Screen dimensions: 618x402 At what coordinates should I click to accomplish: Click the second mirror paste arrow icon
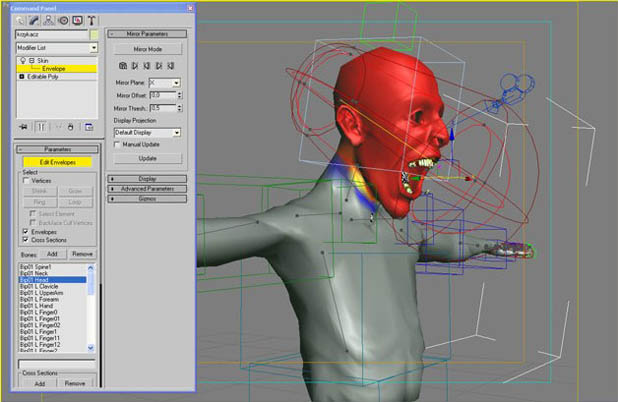135,66
